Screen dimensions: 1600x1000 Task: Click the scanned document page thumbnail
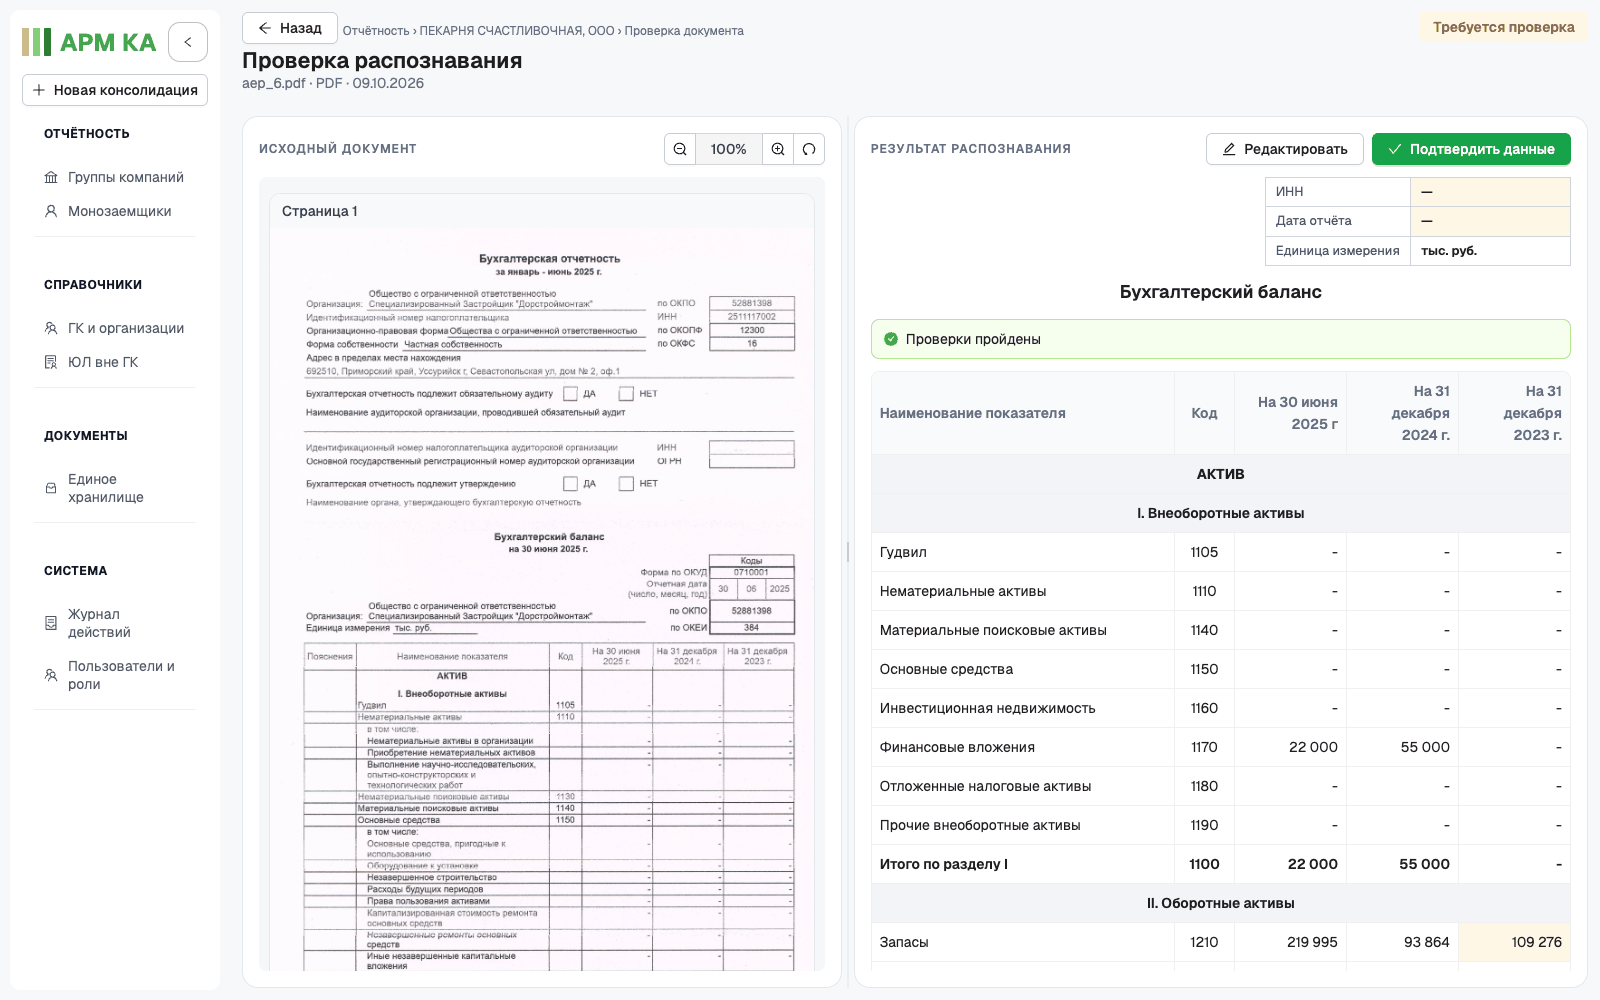point(542,600)
